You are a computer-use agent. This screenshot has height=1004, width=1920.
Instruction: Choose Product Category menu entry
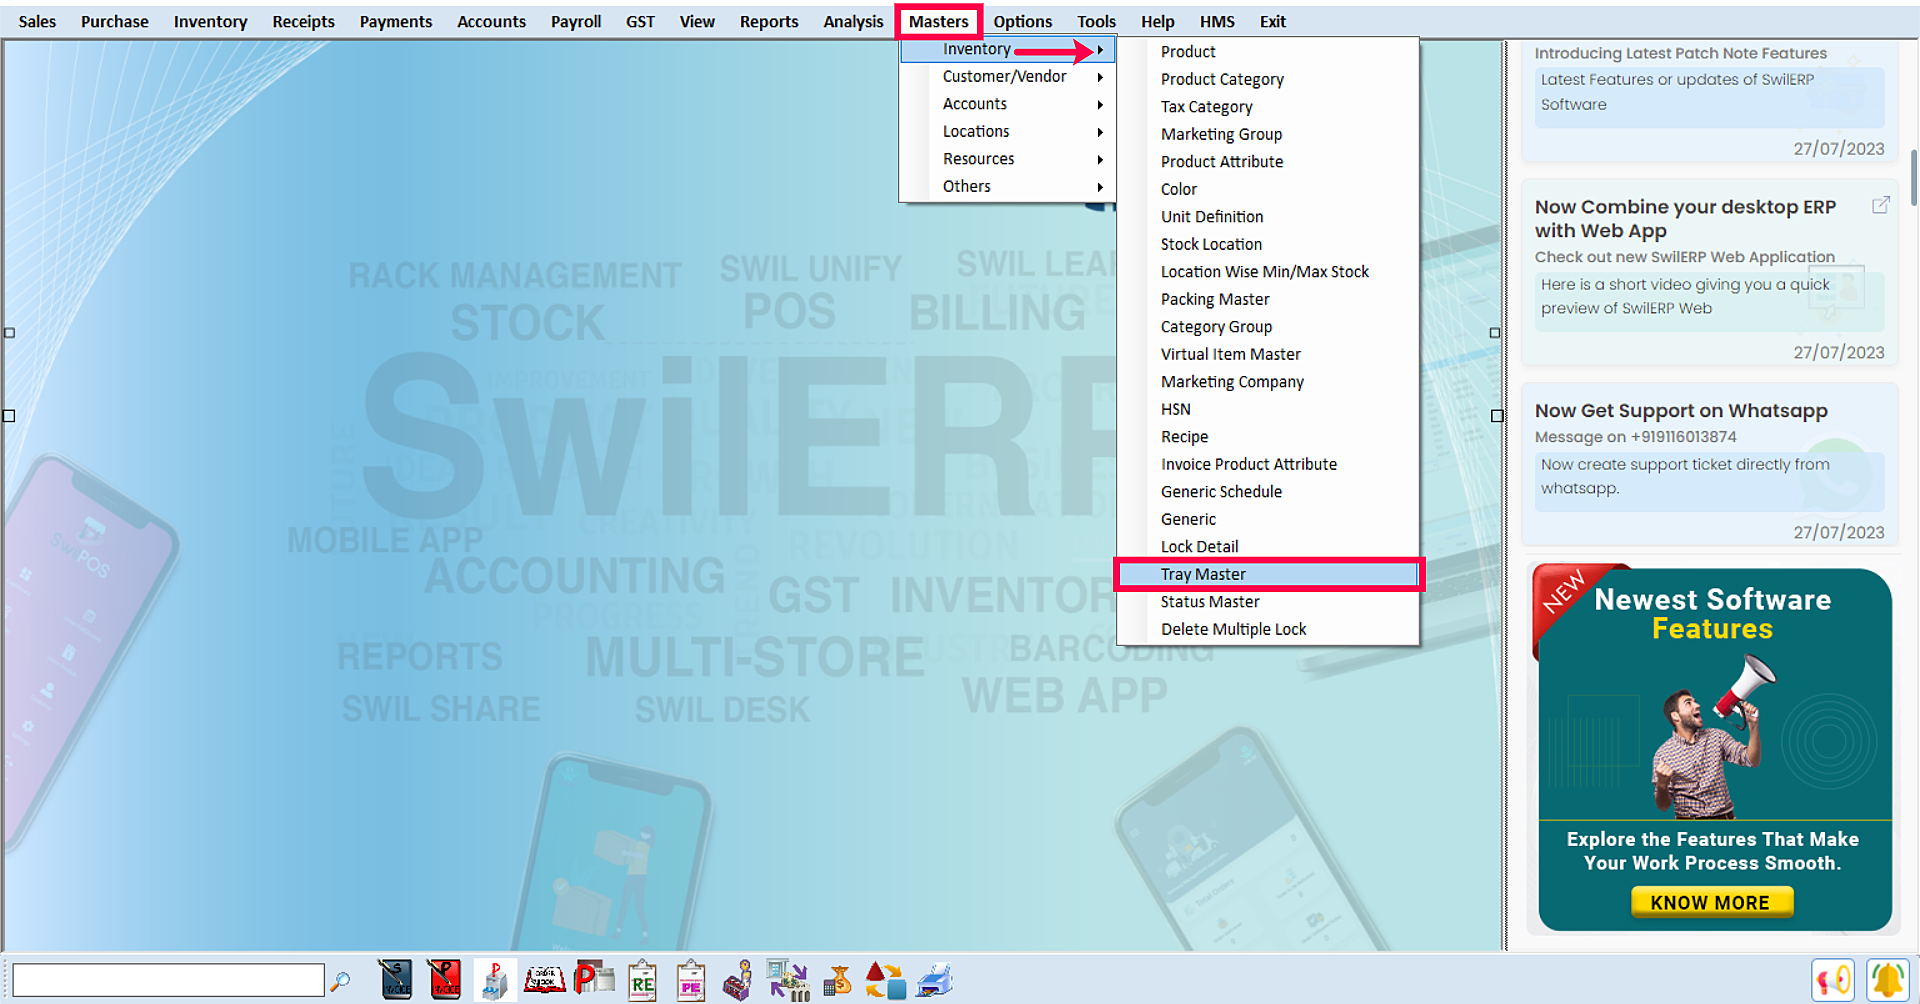tap(1268, 79)
